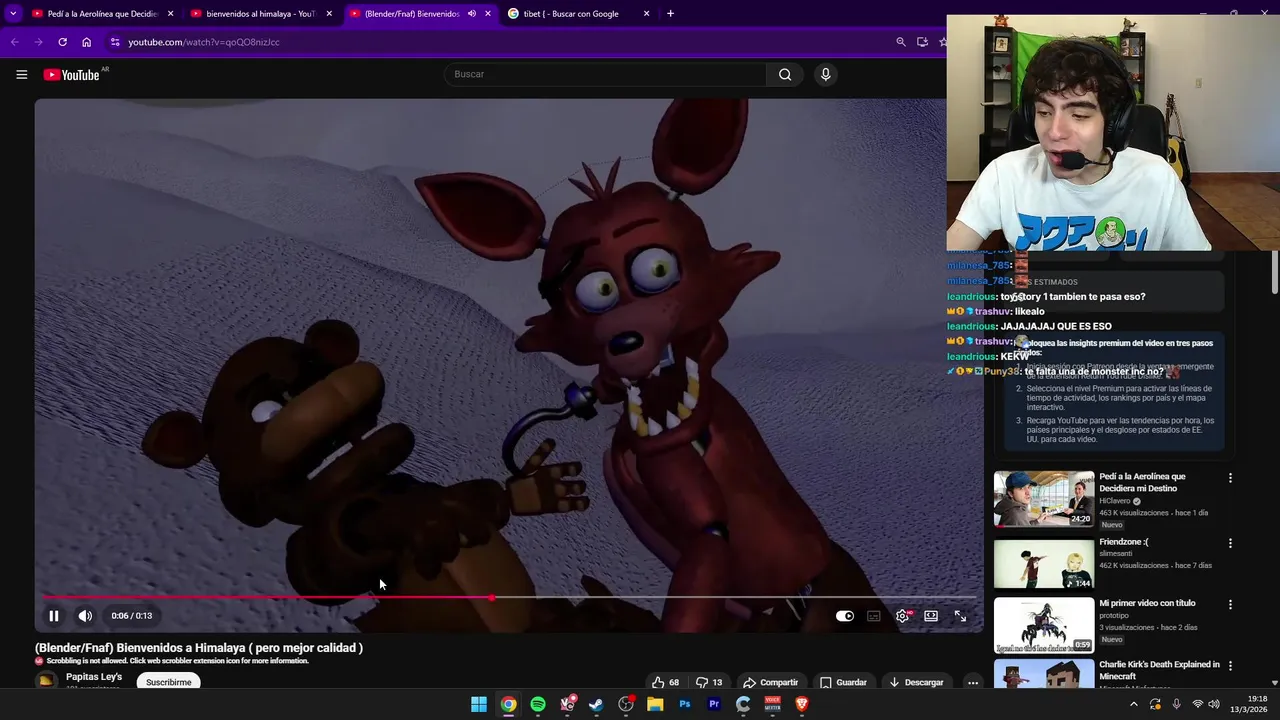Open options for 'Mi primer video con título'
Viewport: 1280px width, 720px height.
tap(1230, 605)
